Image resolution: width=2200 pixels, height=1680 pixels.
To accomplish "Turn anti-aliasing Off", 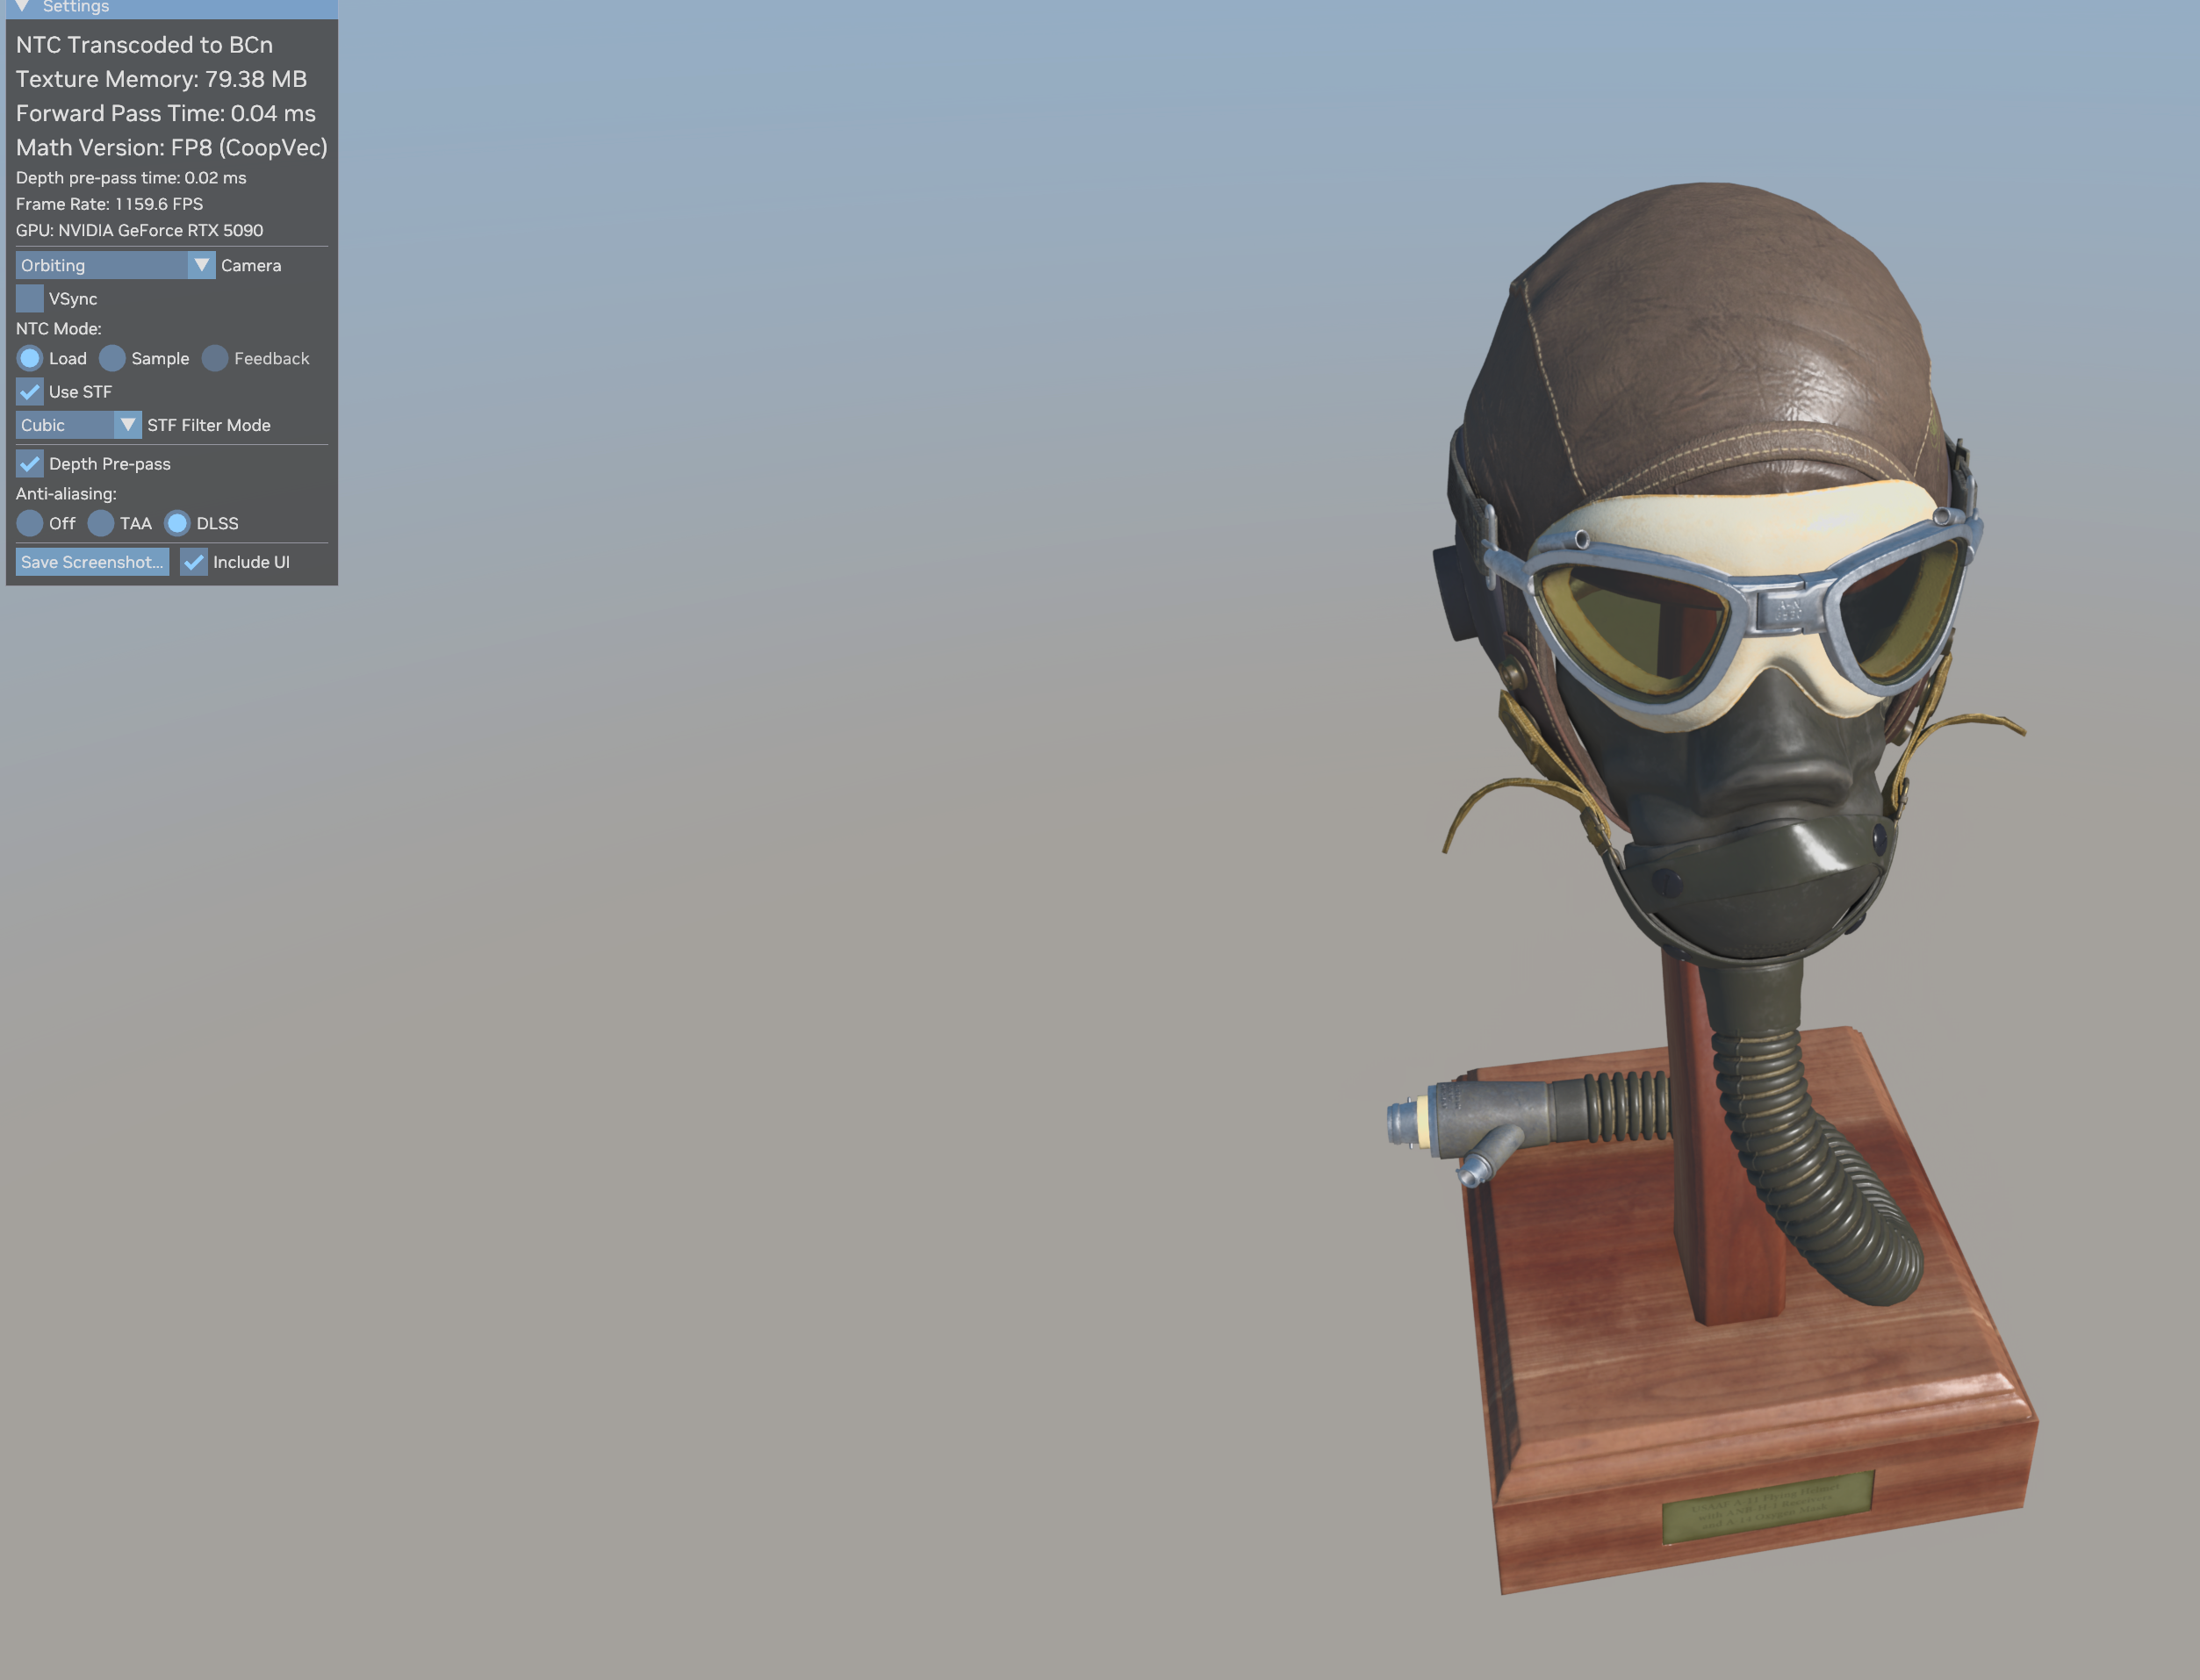I will tap(30, 523).
